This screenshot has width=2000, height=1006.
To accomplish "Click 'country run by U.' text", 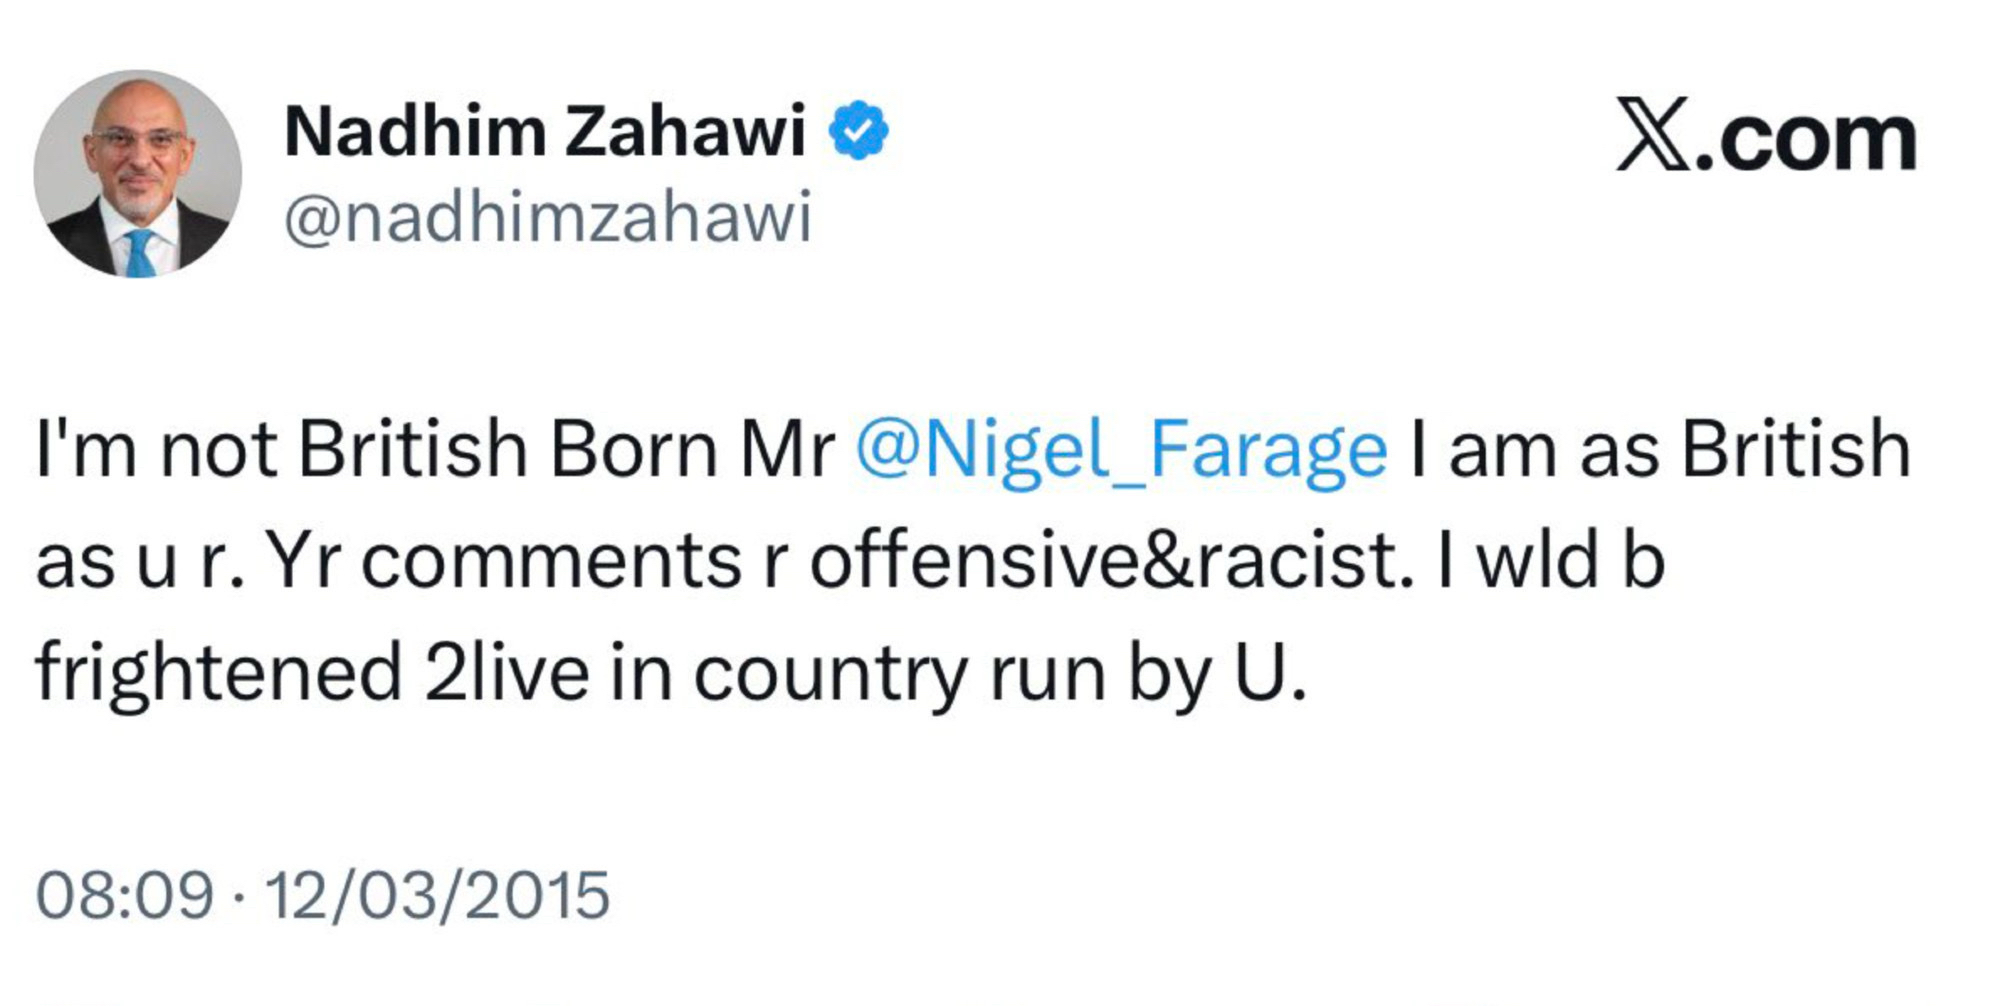I will click(x=1000, y=673).
